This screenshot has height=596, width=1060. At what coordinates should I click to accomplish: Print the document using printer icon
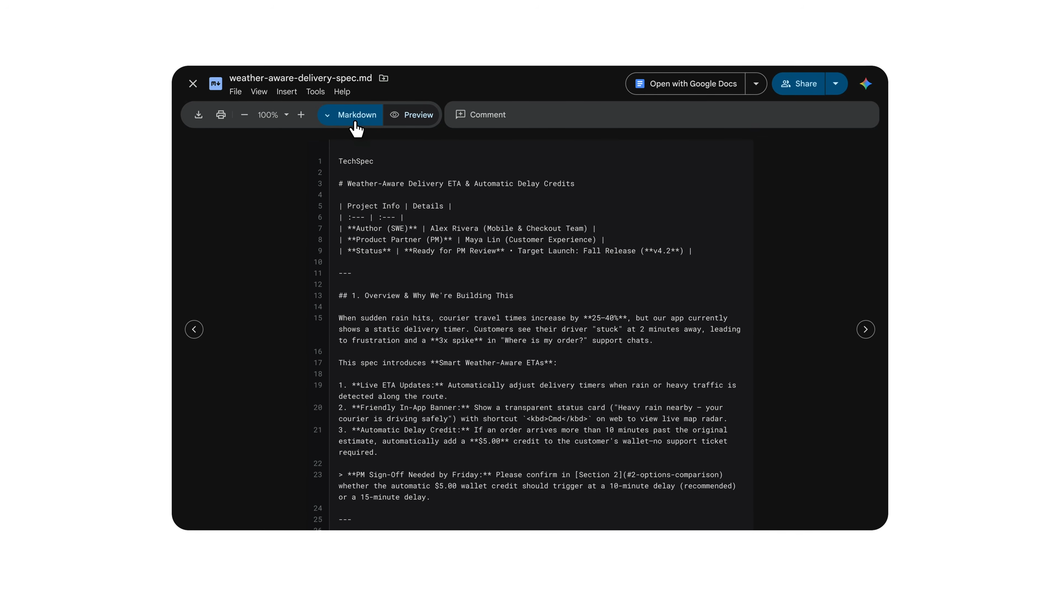click(x=220, y=115)
